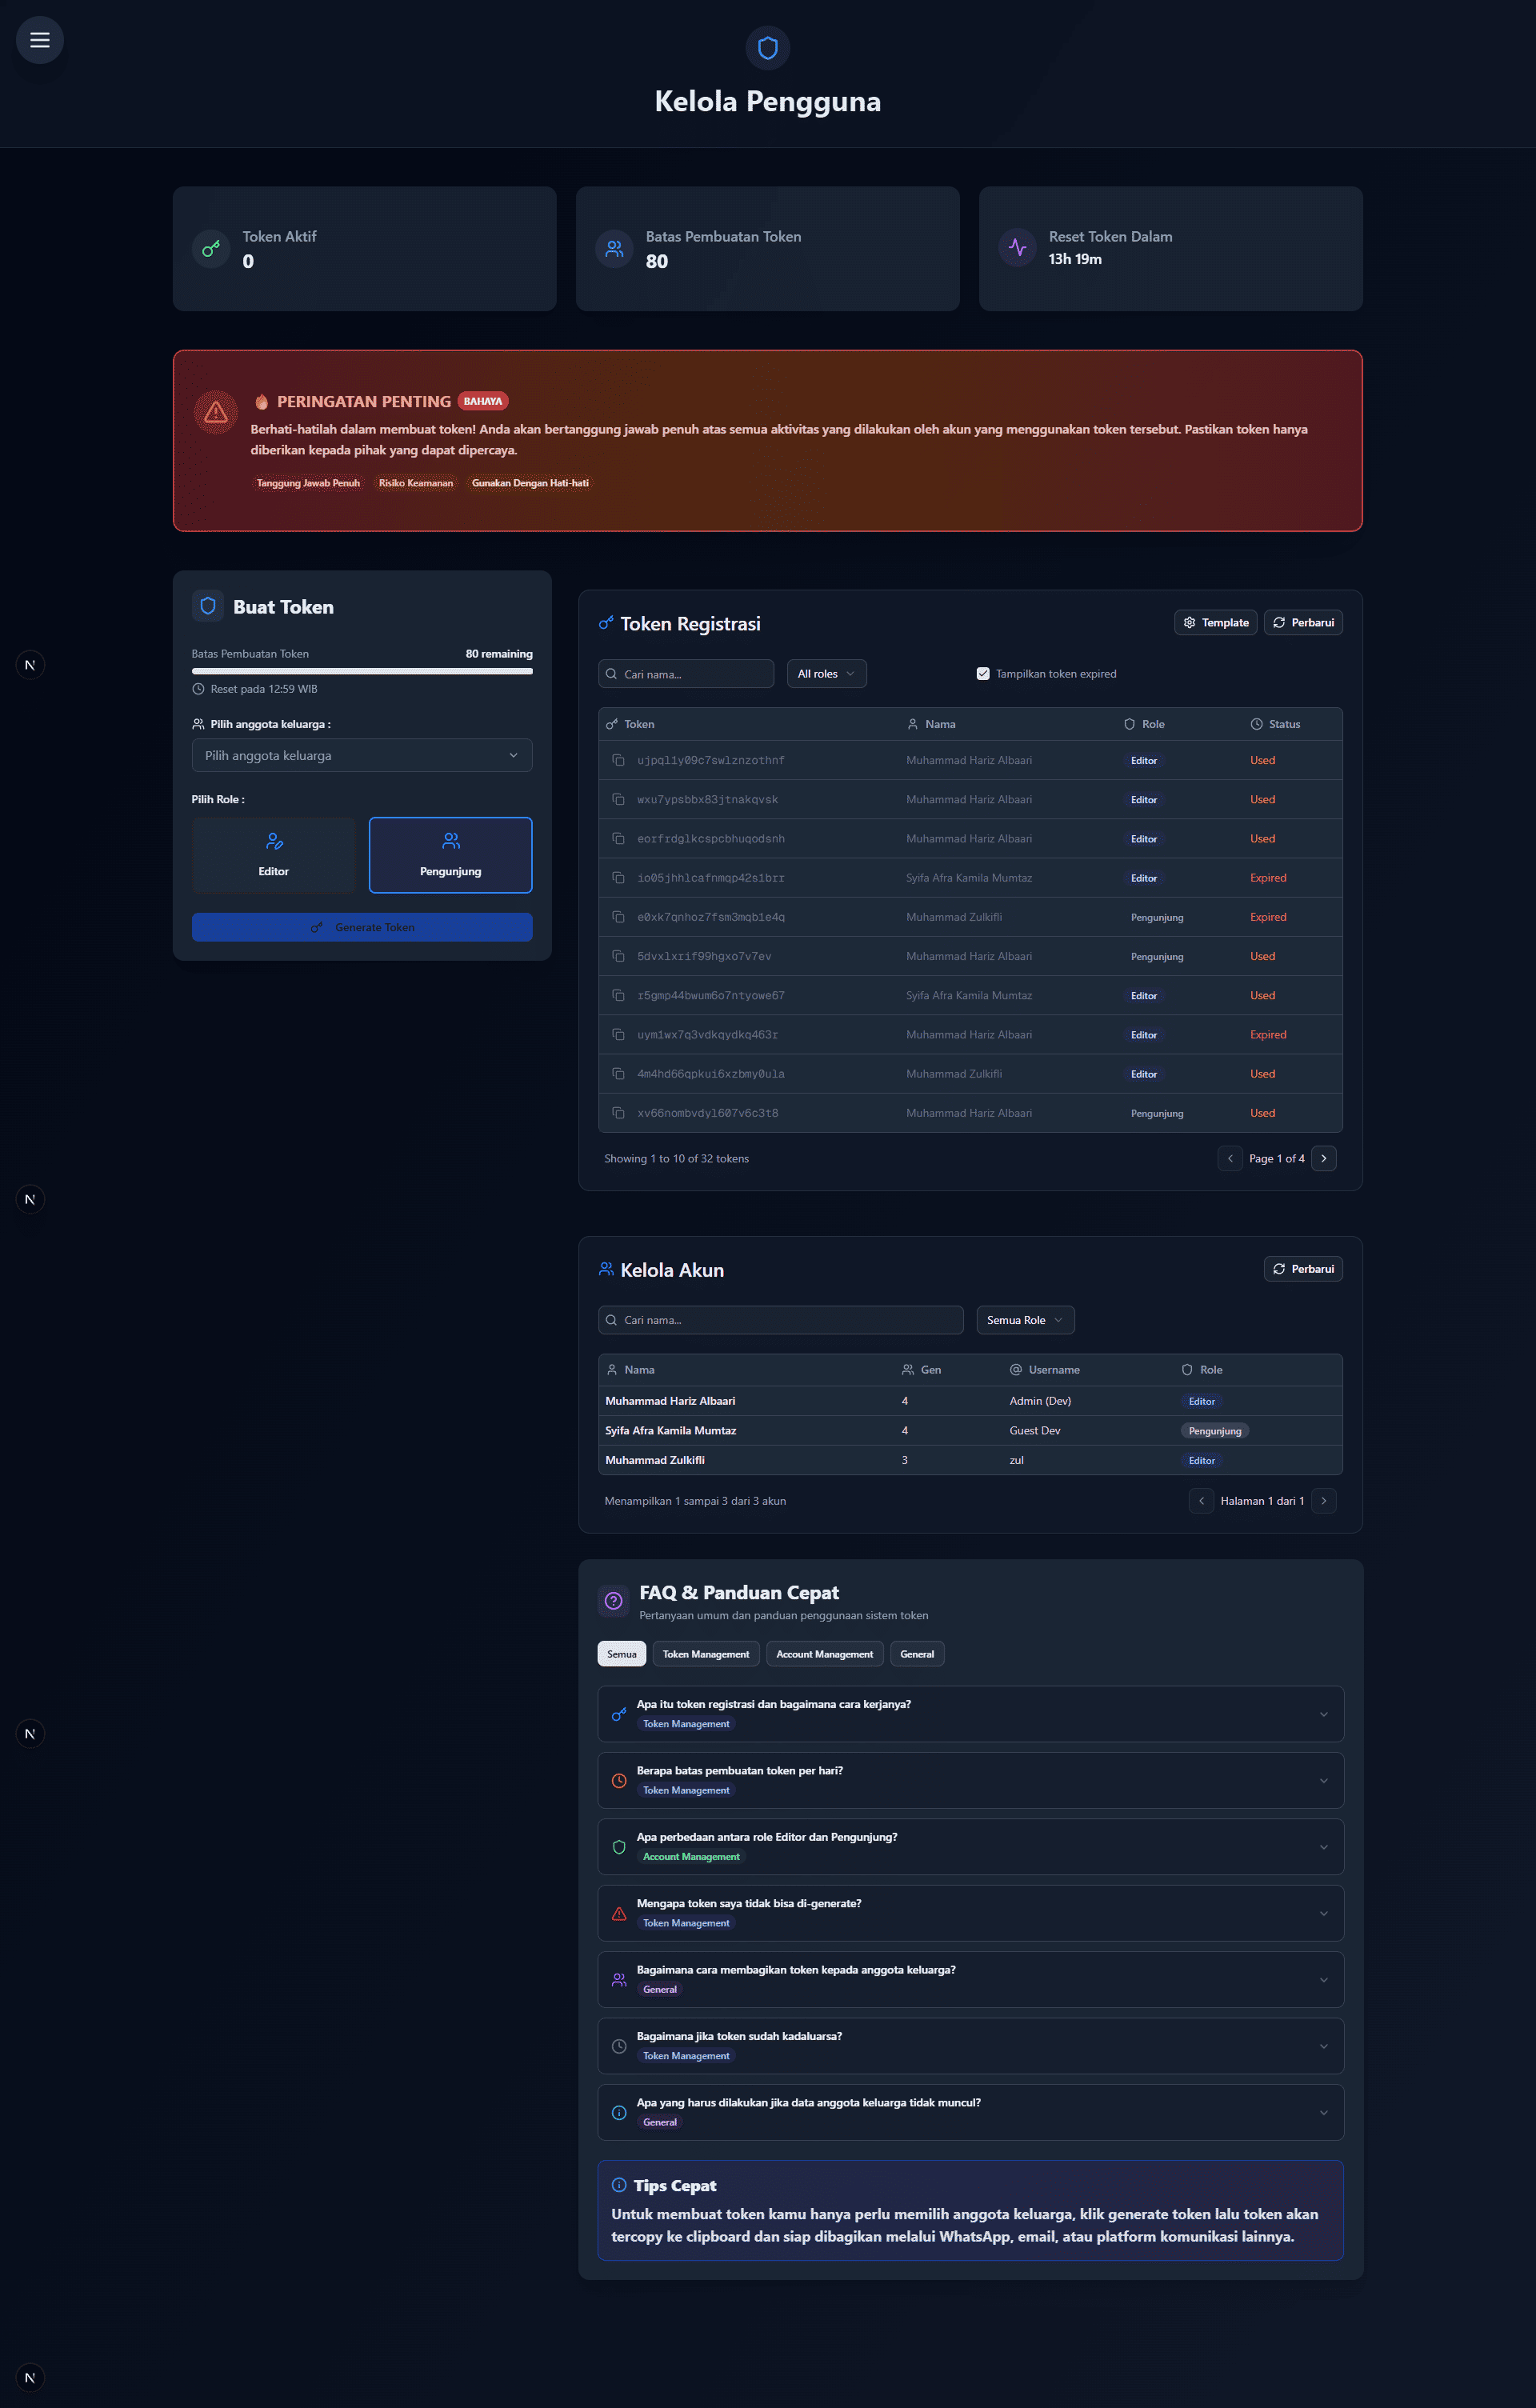1536x2408 pixels.
Task: Click the Syifa Afra Kamila Mumtaz account row
Action: tap(970, 1430)
